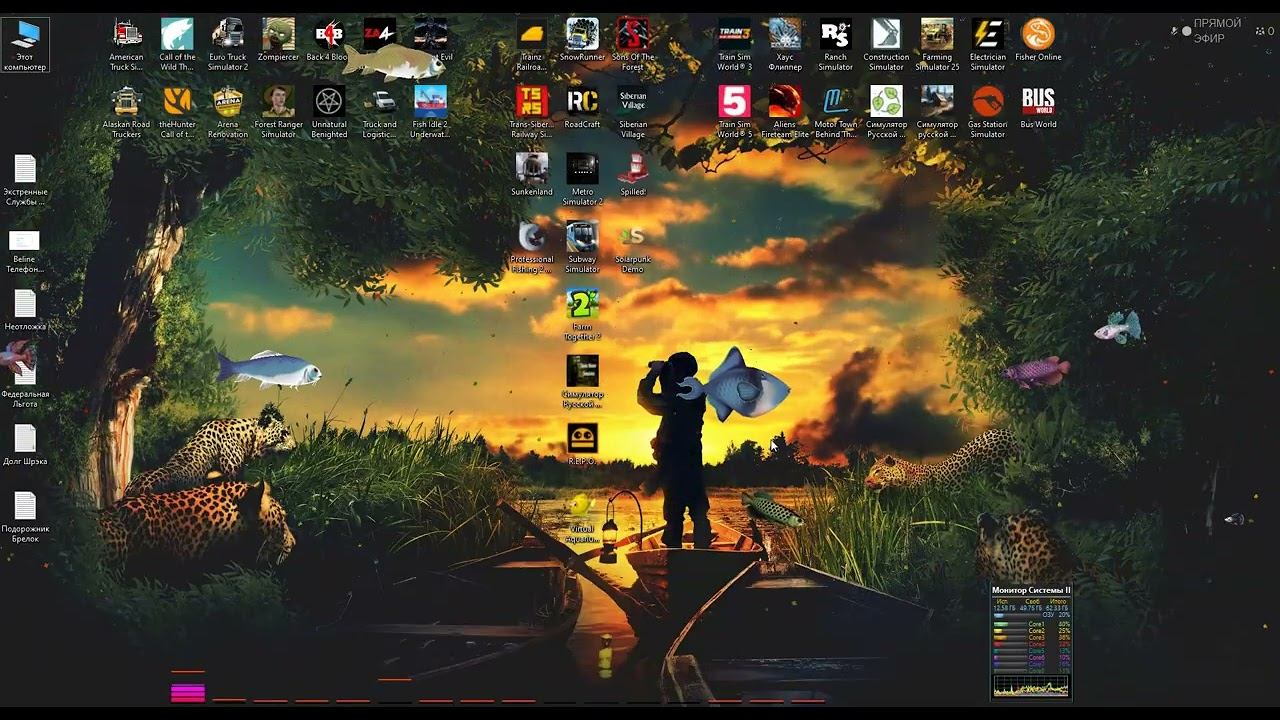Launch Metro Simulator 2 icon
The image size is (1280, 720).
coord(582,180)
